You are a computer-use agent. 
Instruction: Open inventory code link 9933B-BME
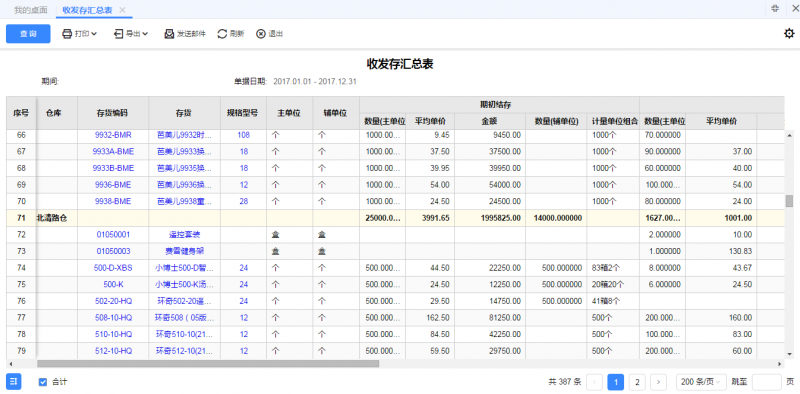[113, 168]
